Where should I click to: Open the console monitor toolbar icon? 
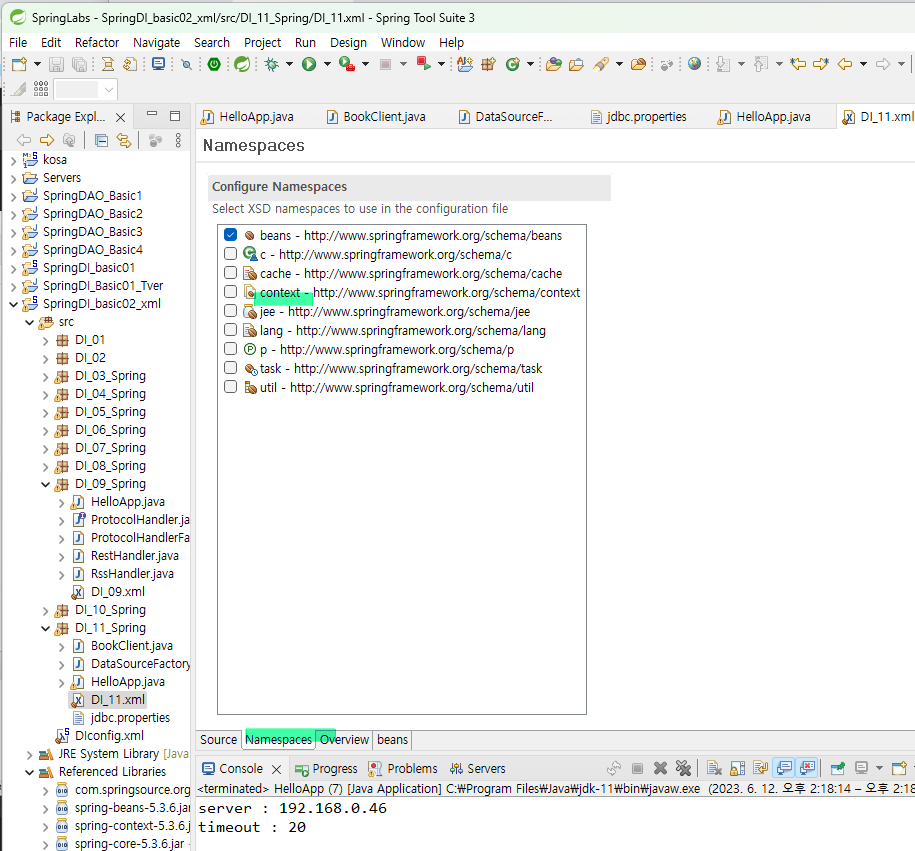tap(158, 64)
